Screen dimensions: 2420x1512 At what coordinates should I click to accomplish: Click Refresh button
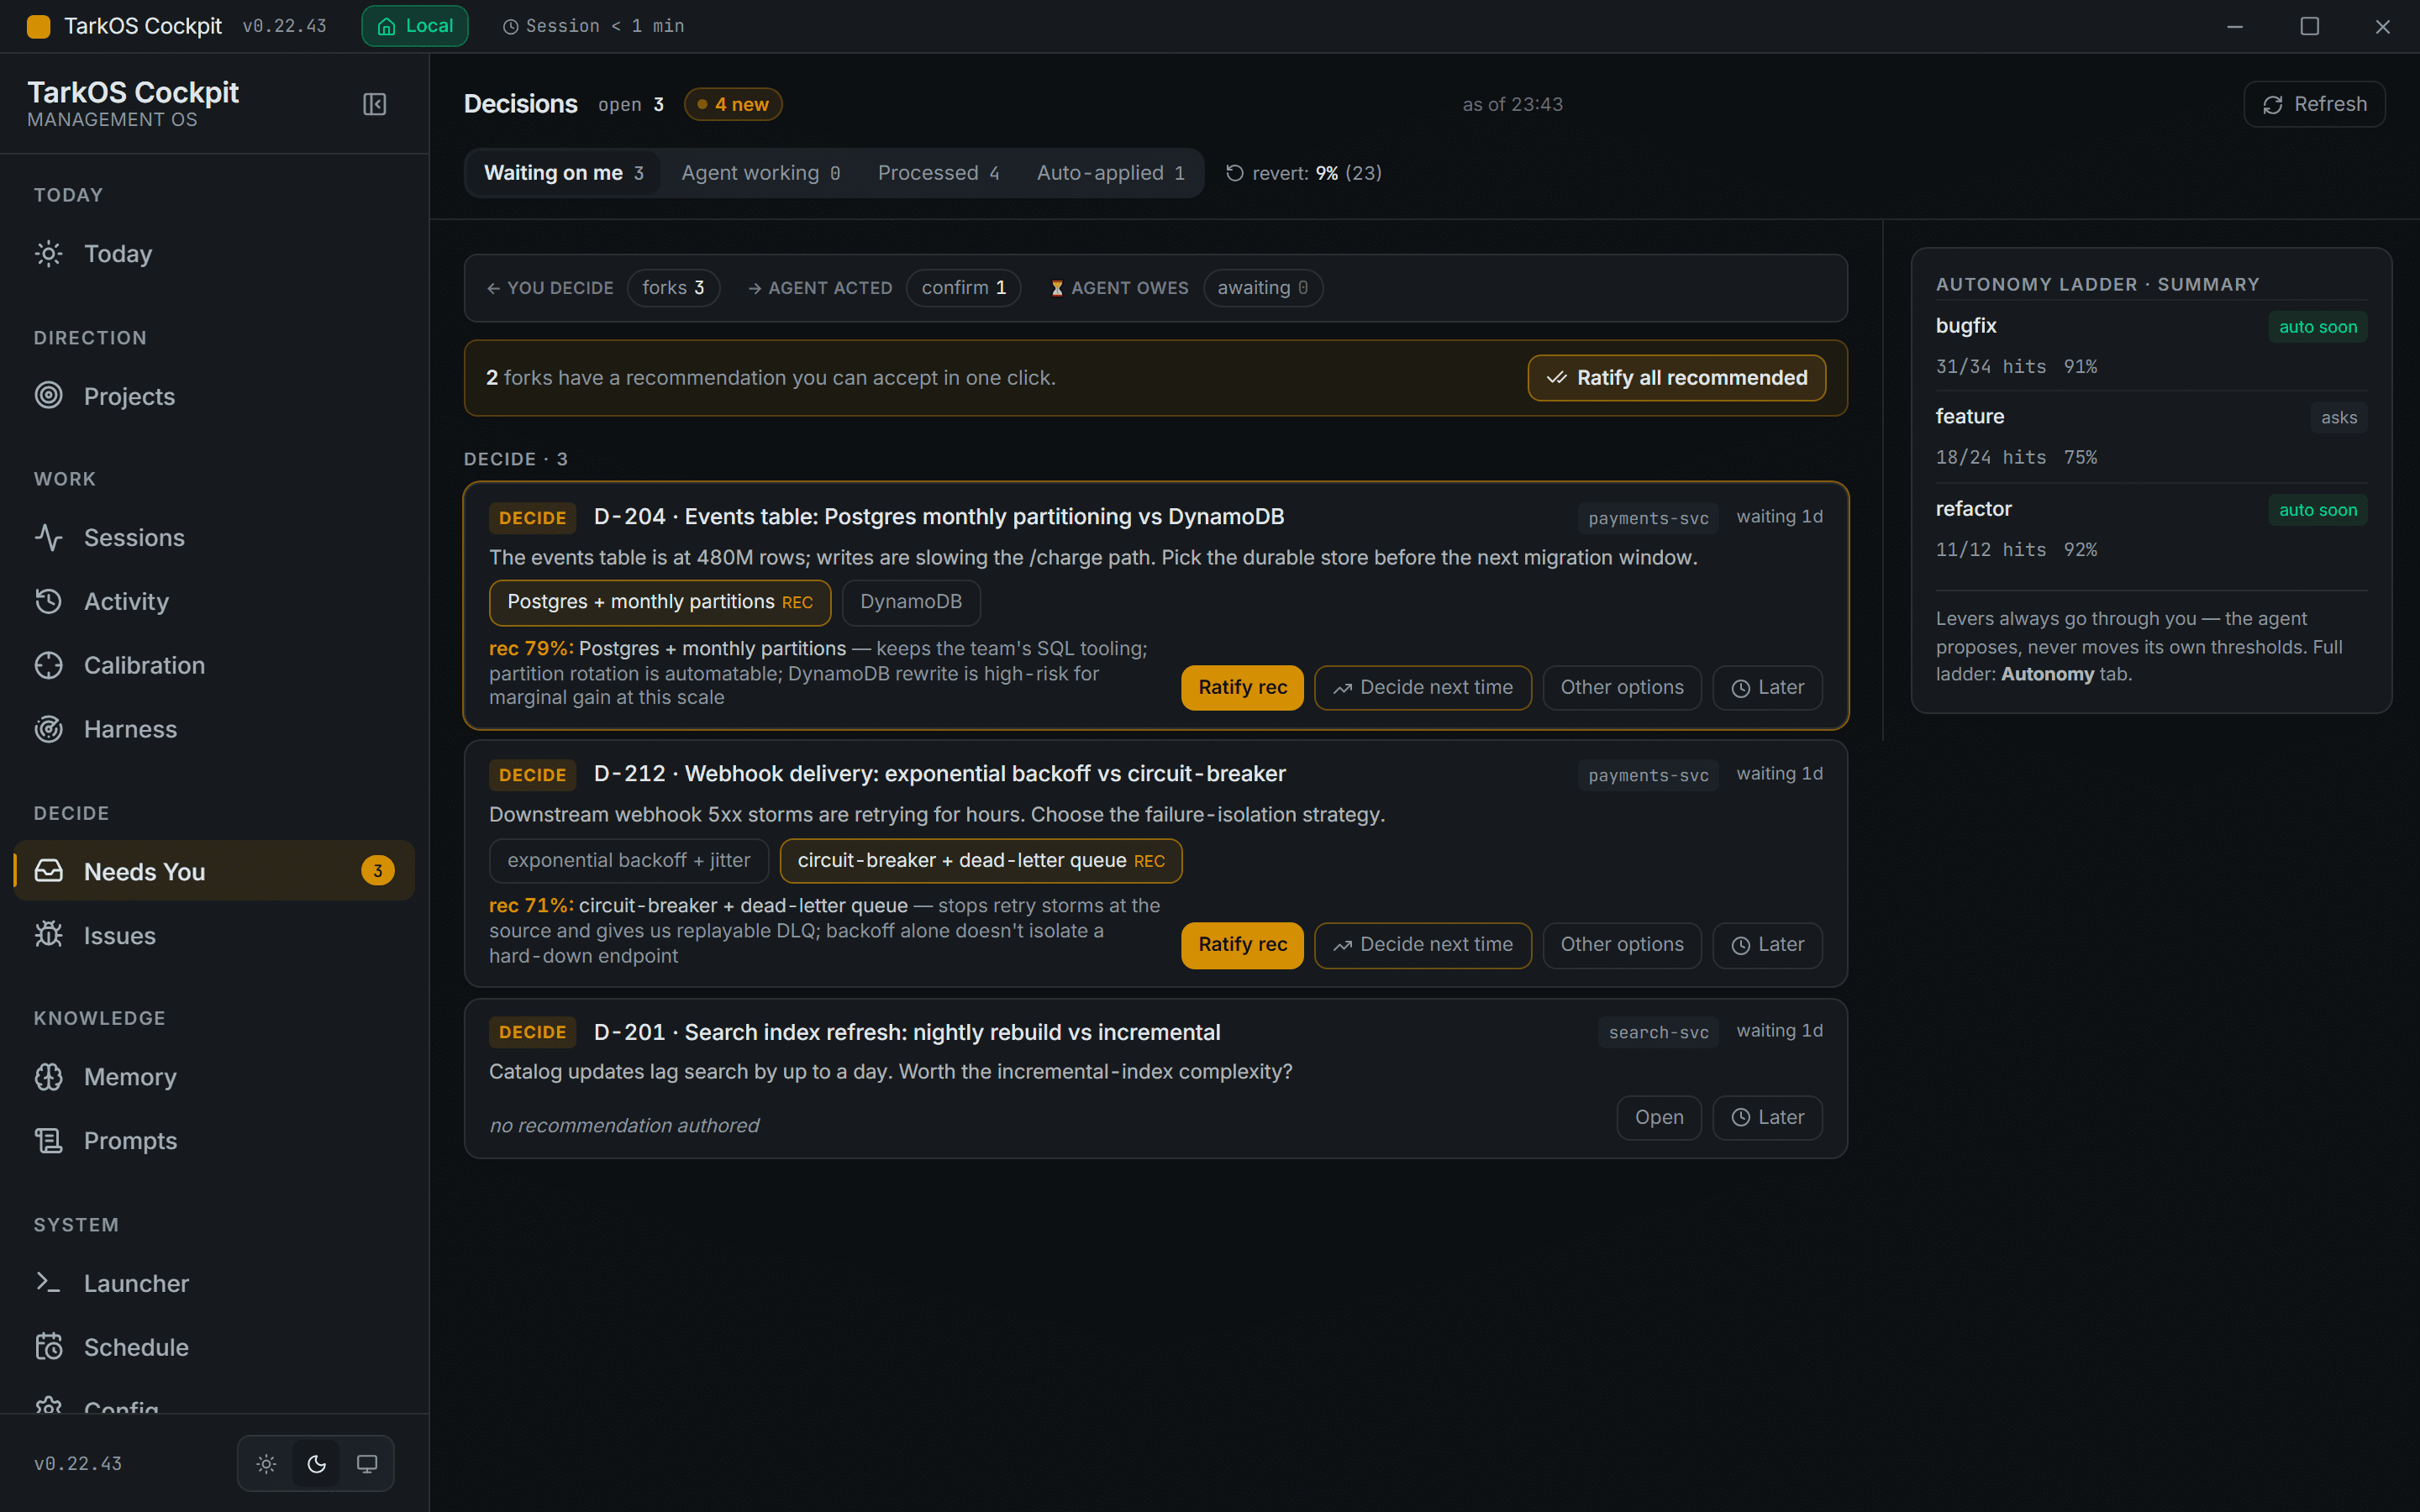pyautogui.click(x=2314, y=104)
